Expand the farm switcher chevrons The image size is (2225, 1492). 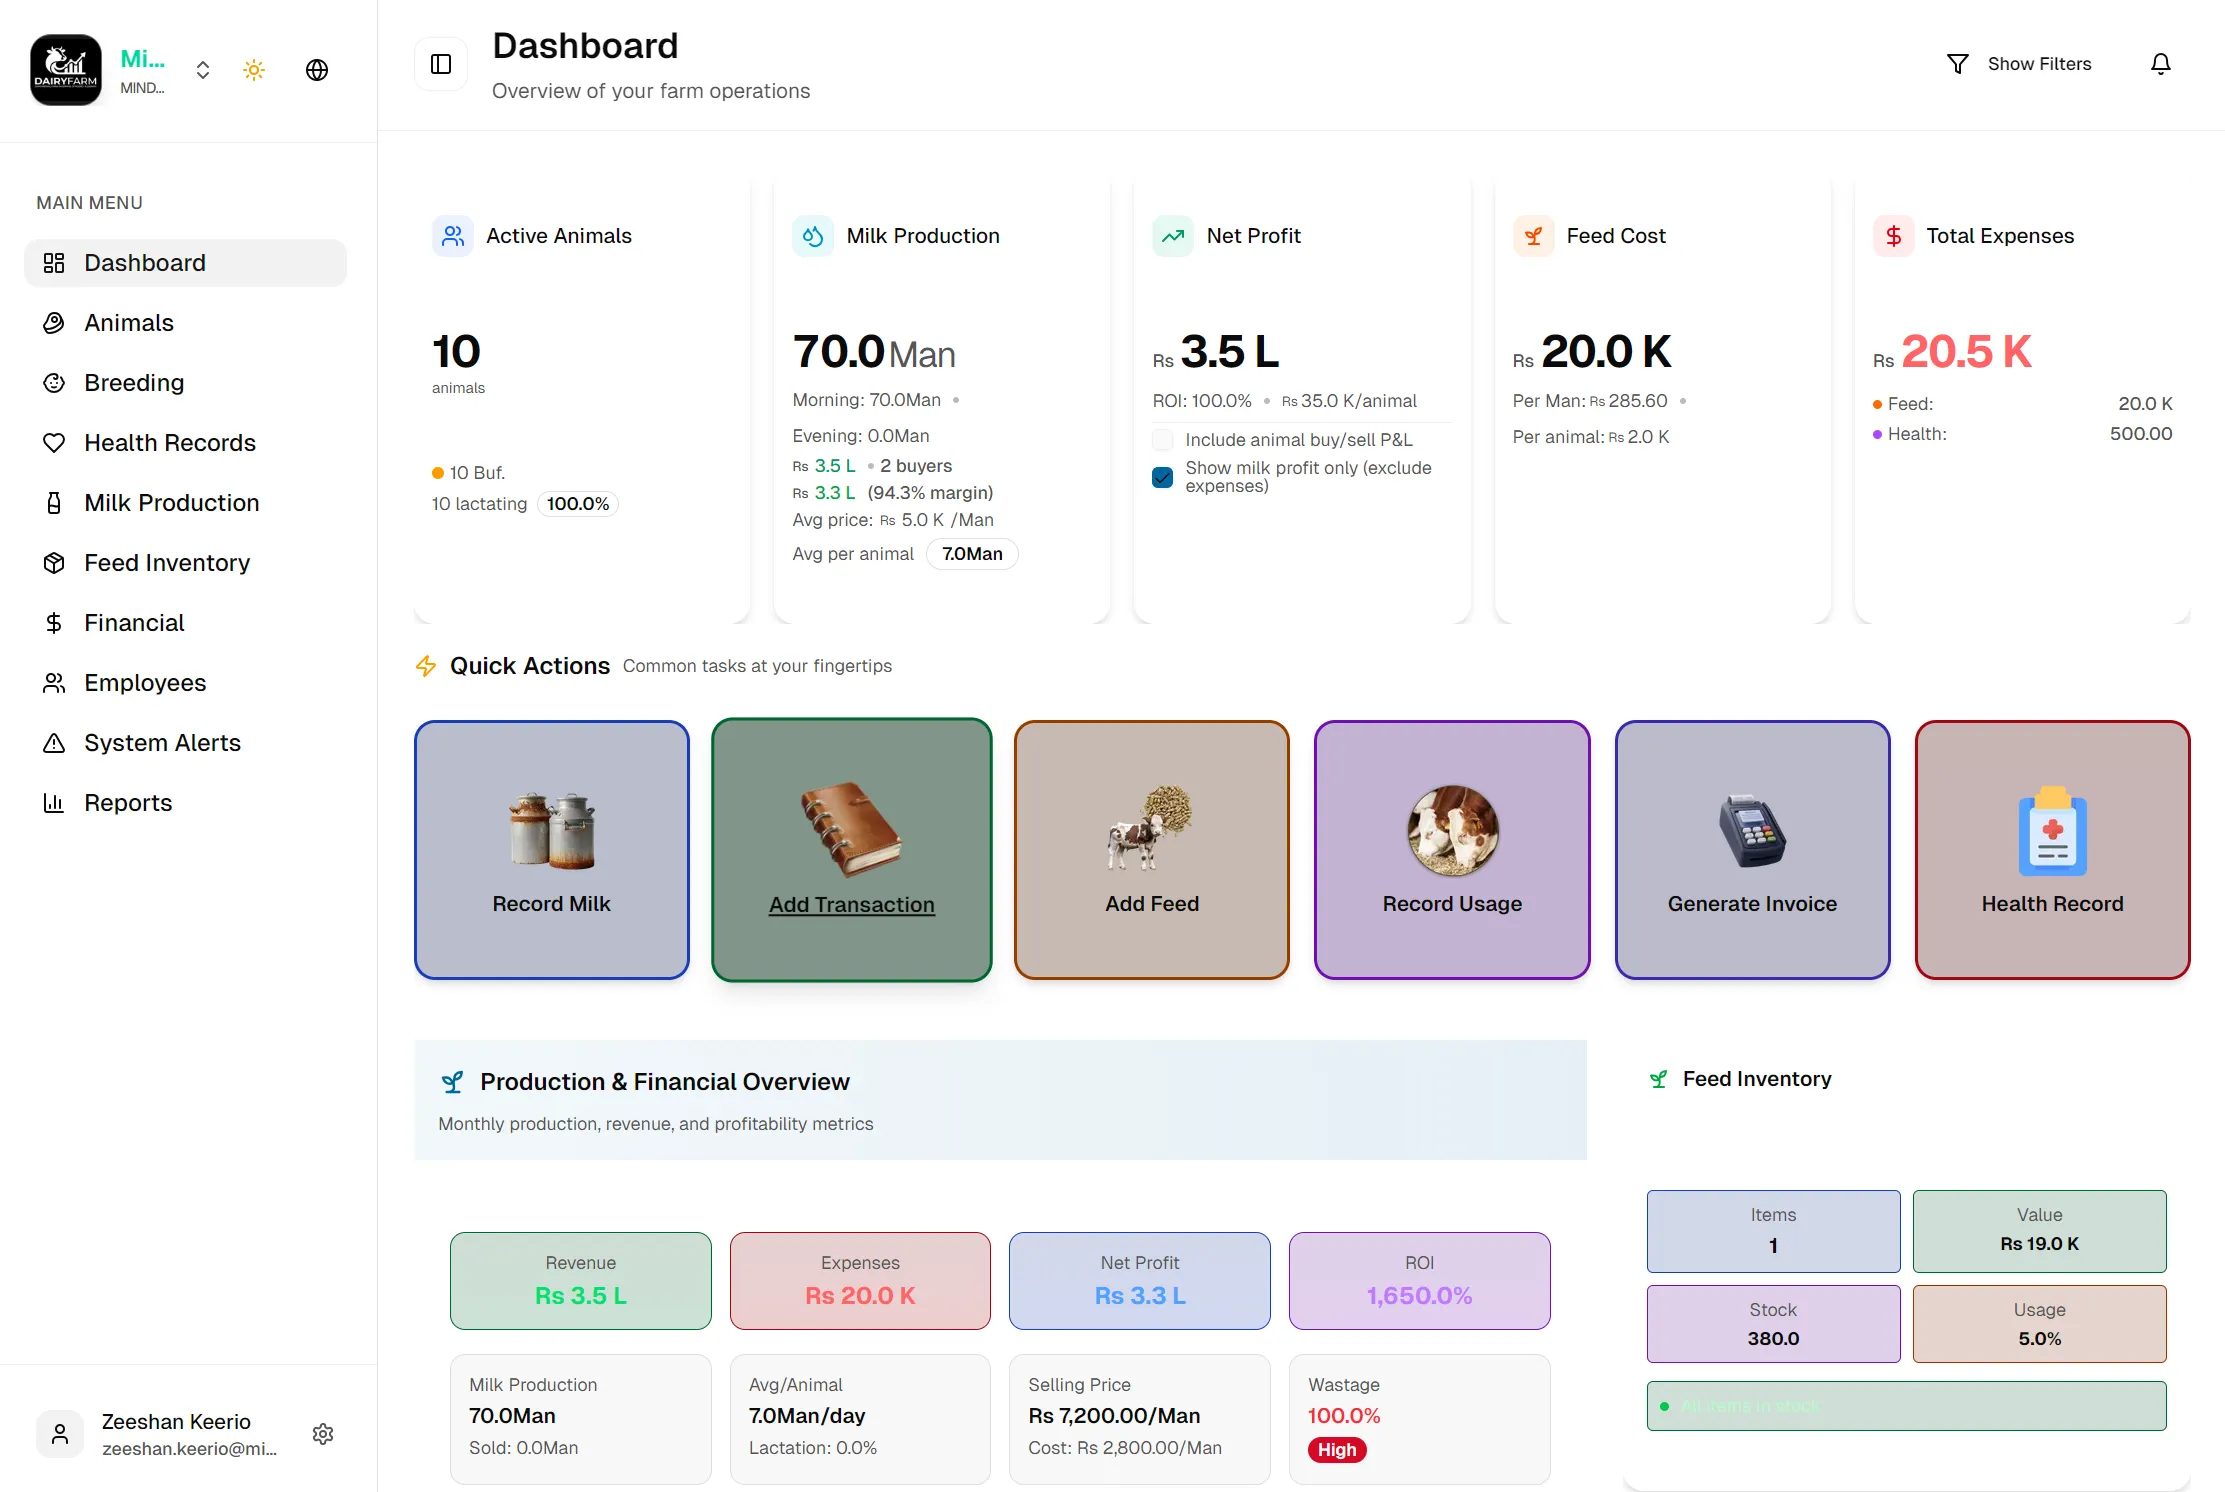point(203,70)
